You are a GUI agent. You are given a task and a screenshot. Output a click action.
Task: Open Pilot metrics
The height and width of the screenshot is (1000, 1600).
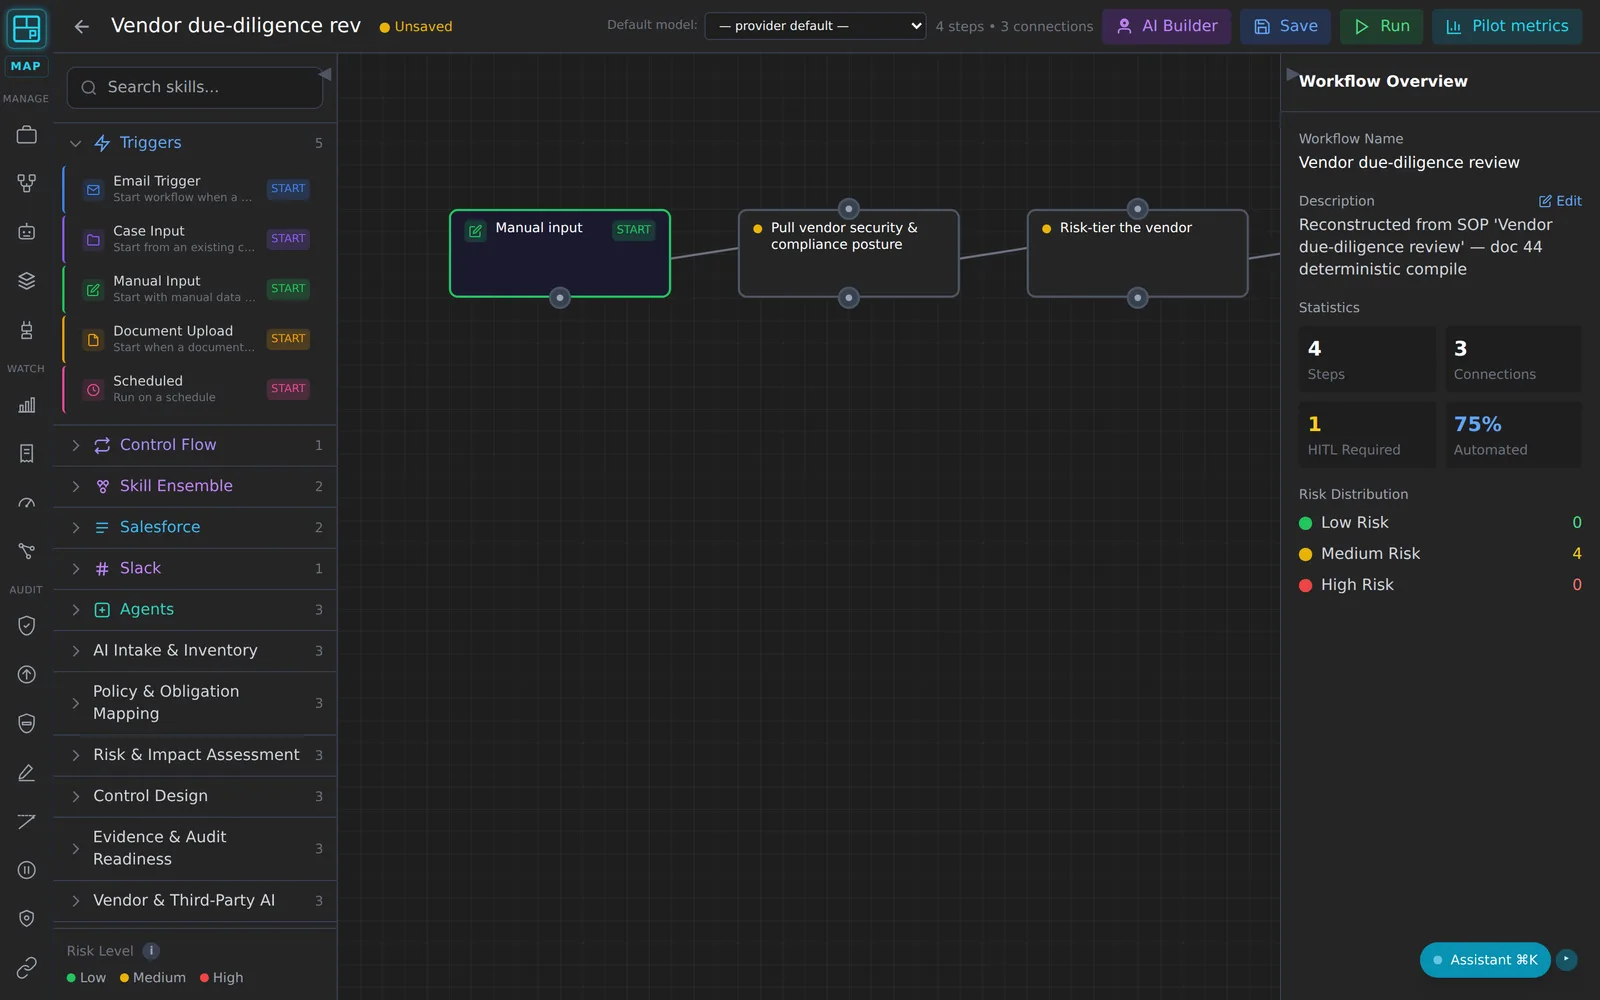pyautogui.click(x=1507, y=26)
